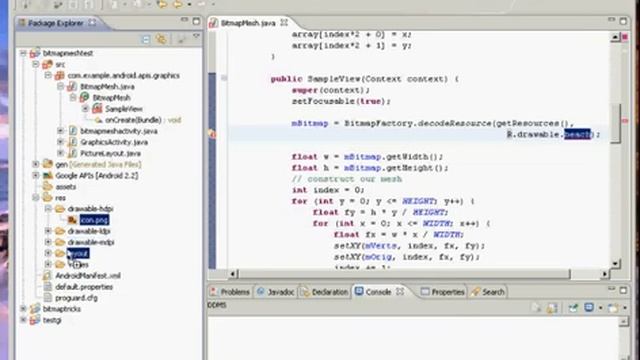Expand bitmapmeshactivity.java in the tree
640x360 pixels.
pyautogui.click(x=60, y=131)
